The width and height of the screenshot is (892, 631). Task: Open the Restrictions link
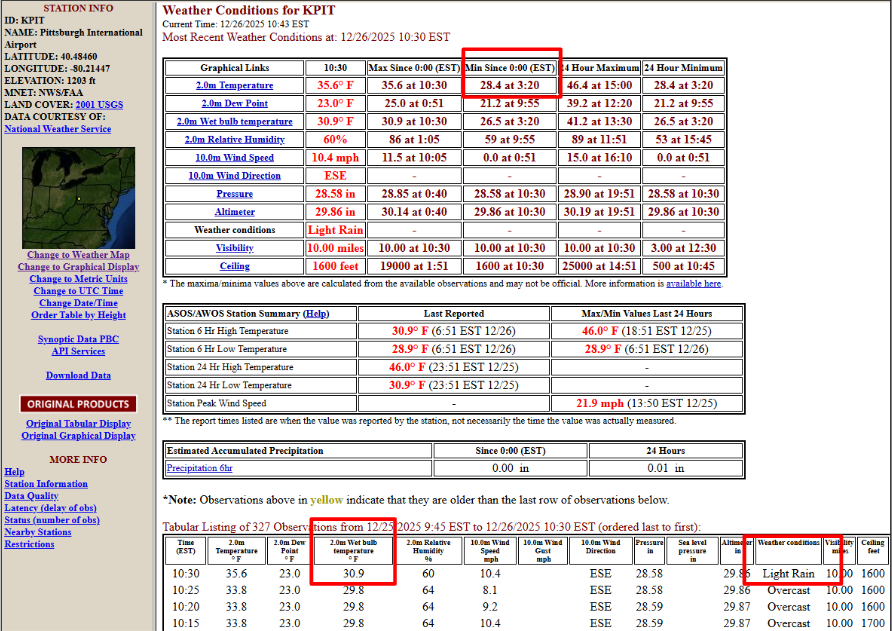tap(29, 545)
